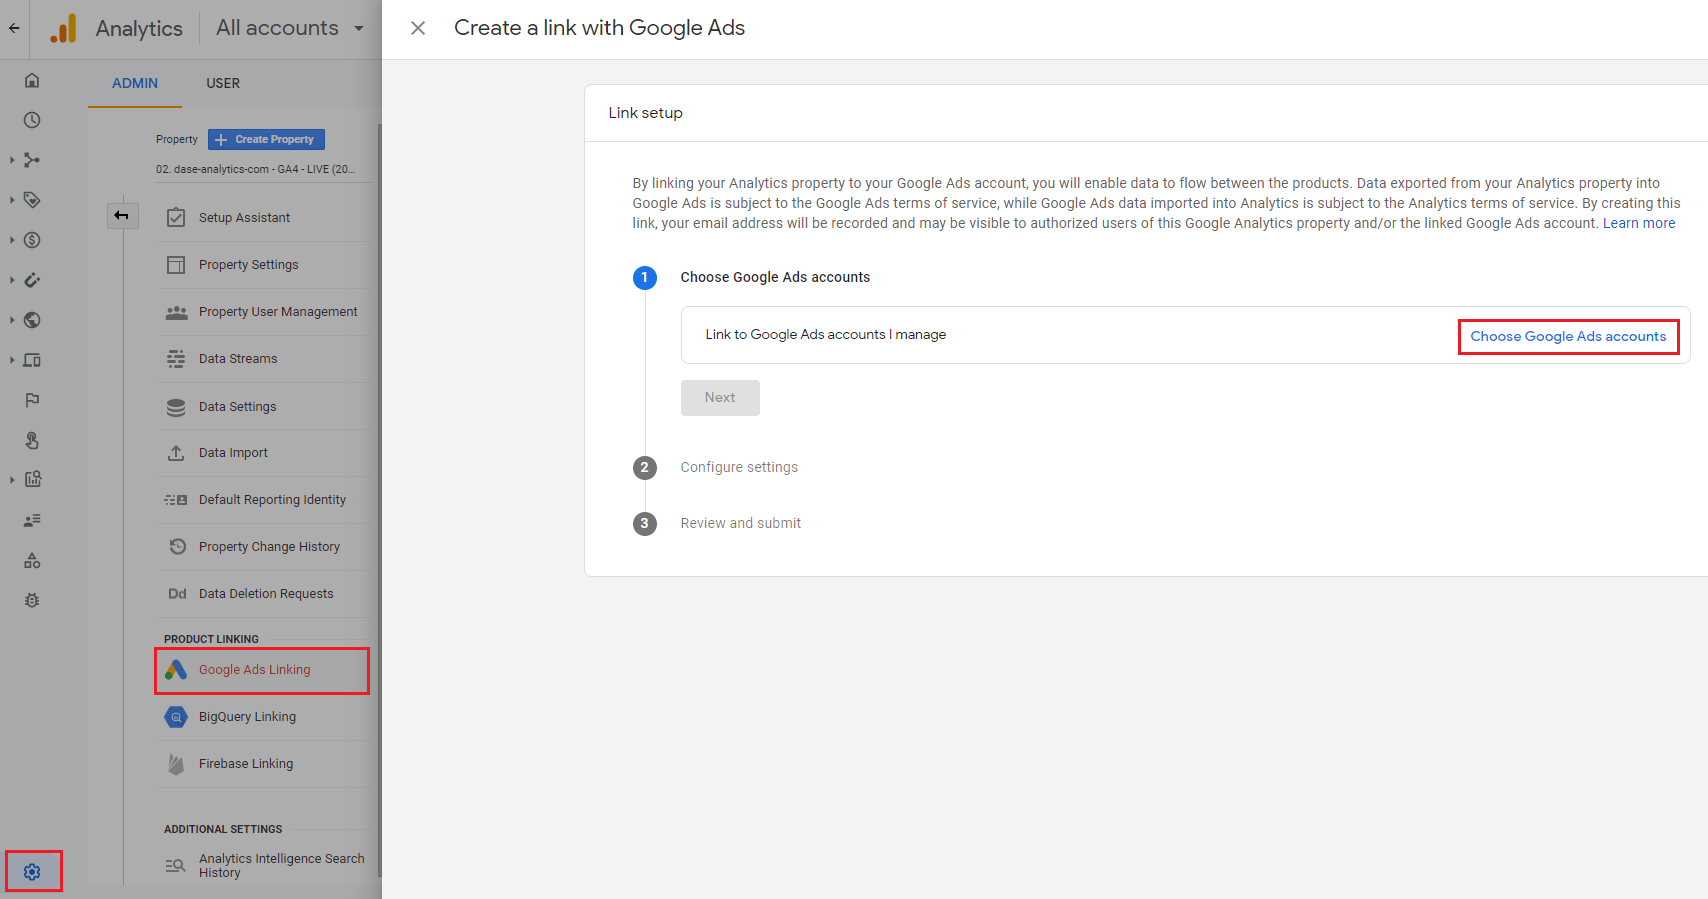The image size is (1708, 899).
Task: Open the property selector dase-analytics-com GA4
Action: coord(262,169)
